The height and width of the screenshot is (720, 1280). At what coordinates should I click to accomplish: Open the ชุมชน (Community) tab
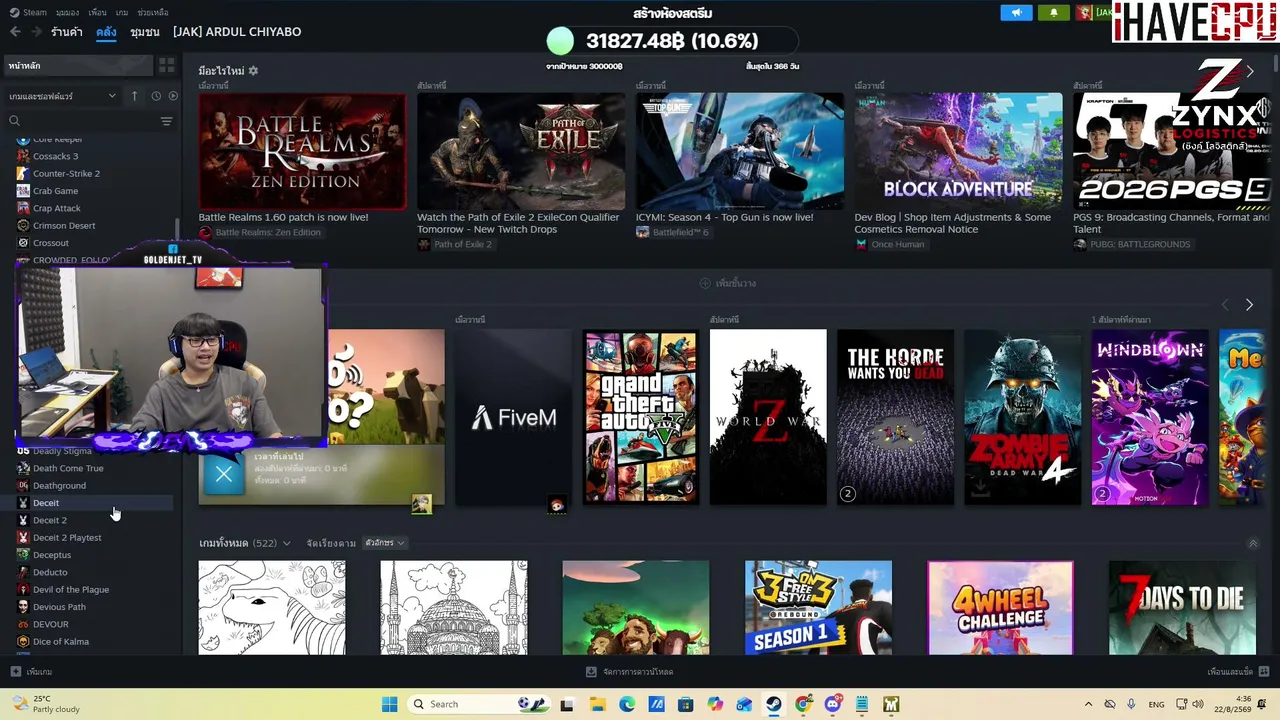coord(145,32)
